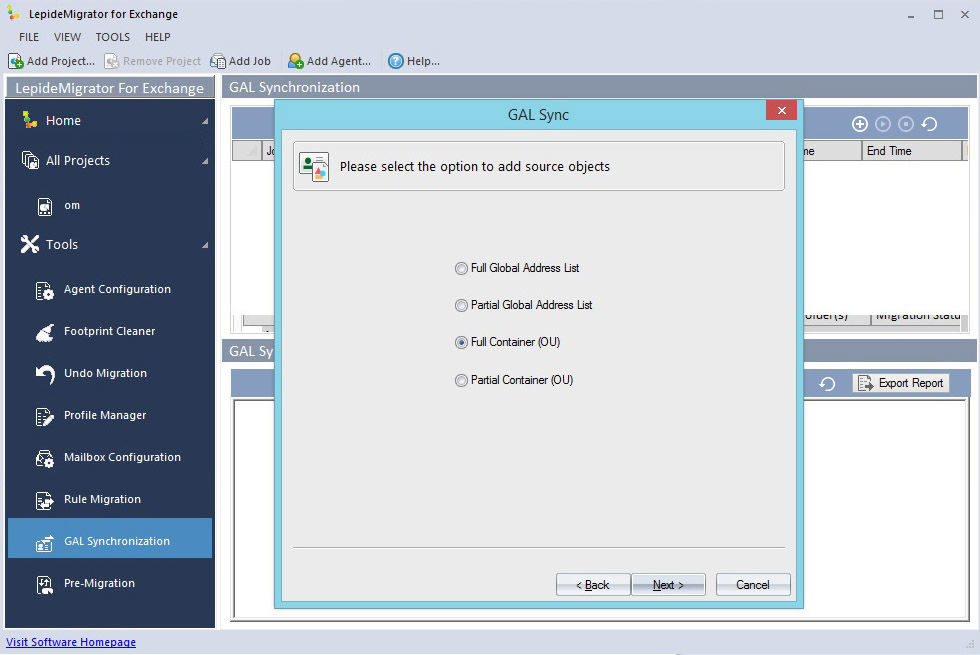The image size is (980, 655).
Task: Open the TOOLS menu
Action: (x=112, y=37)
